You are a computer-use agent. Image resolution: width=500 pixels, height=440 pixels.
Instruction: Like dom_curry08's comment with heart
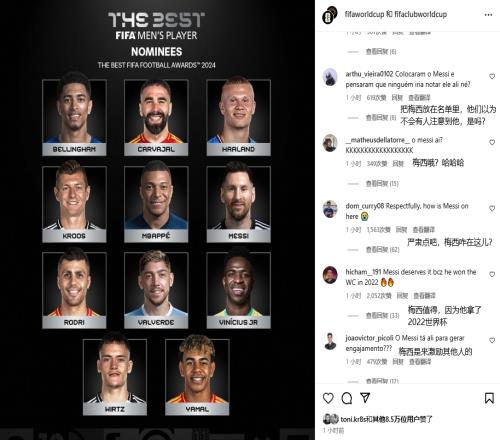coord(492,208)
